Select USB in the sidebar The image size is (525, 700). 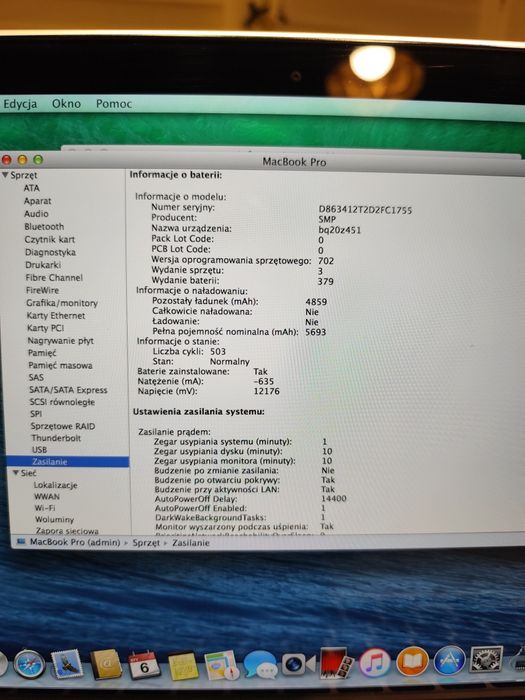pyautogui.click(x=39, y=450)
